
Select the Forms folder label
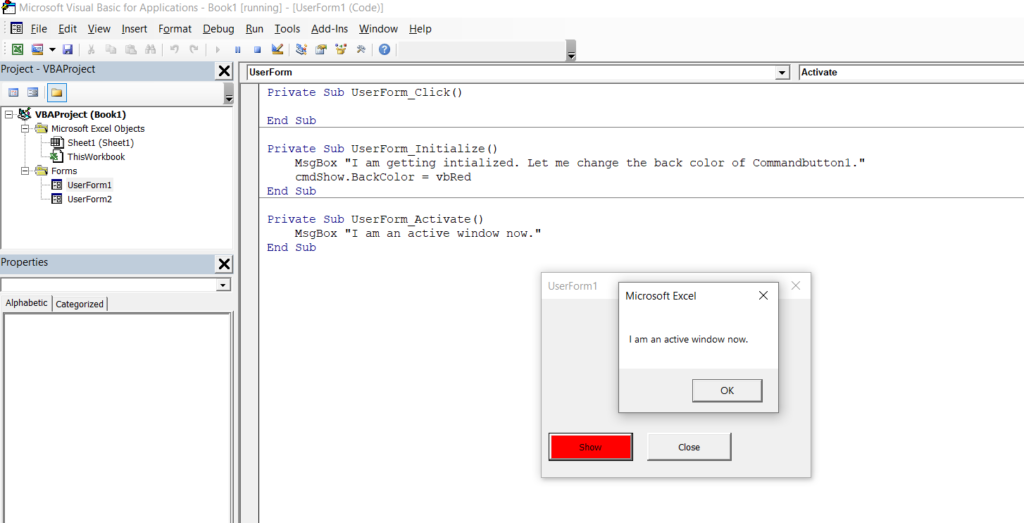point(64,171)
